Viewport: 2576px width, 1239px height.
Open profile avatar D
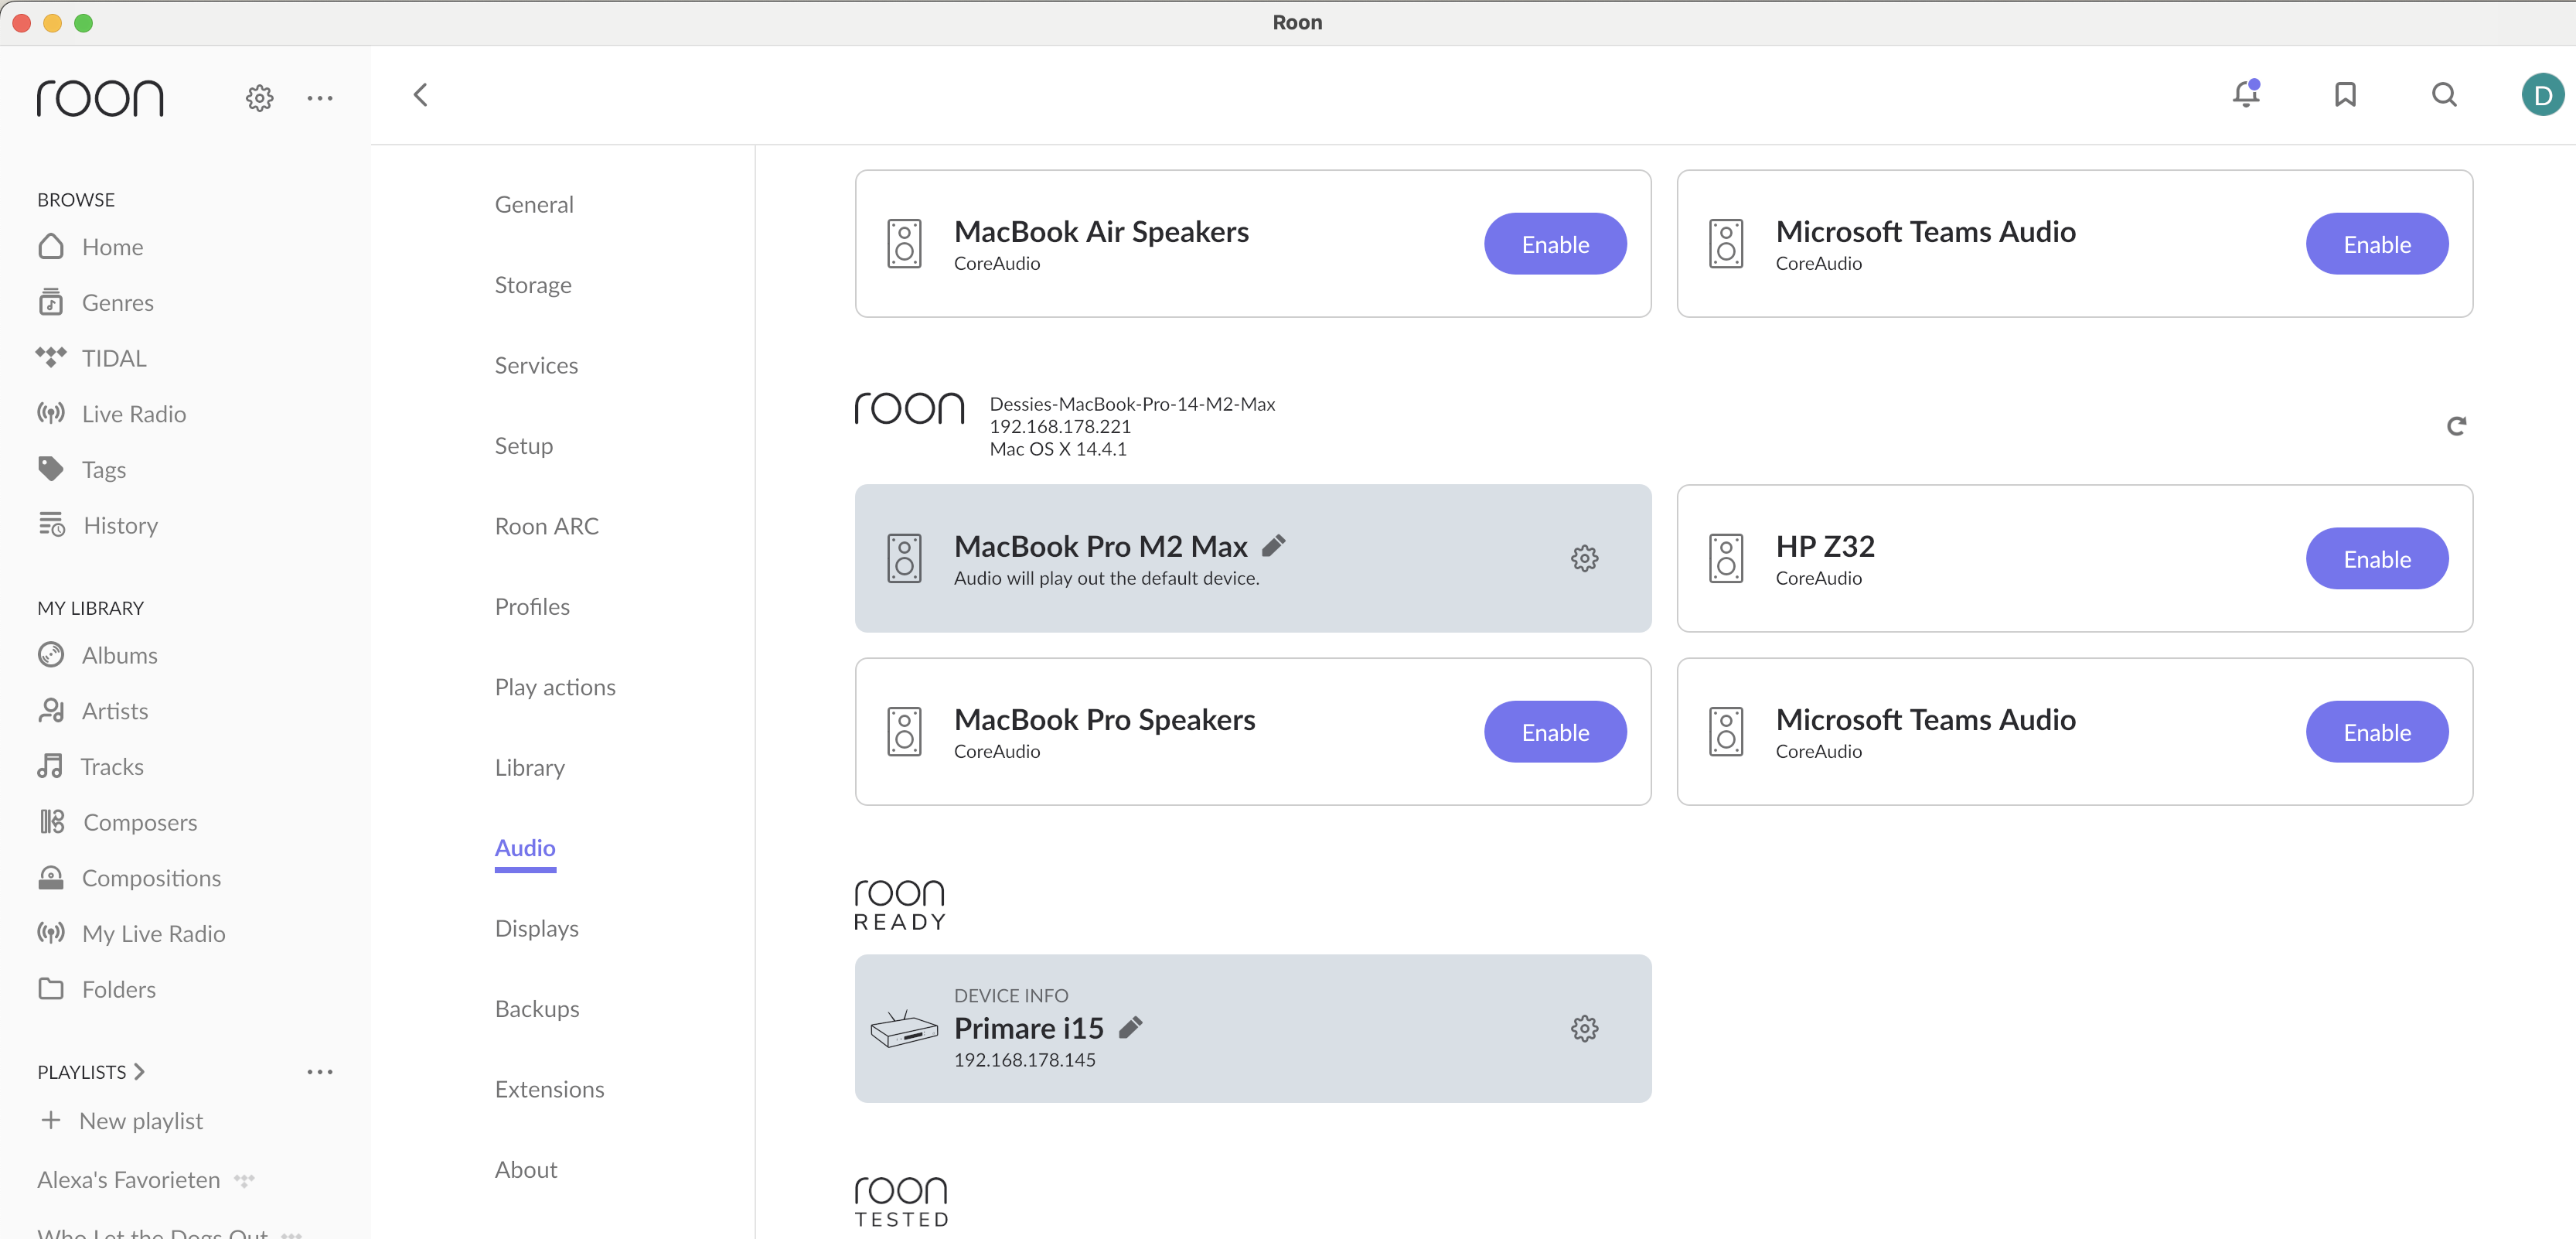click(2543, 95)
